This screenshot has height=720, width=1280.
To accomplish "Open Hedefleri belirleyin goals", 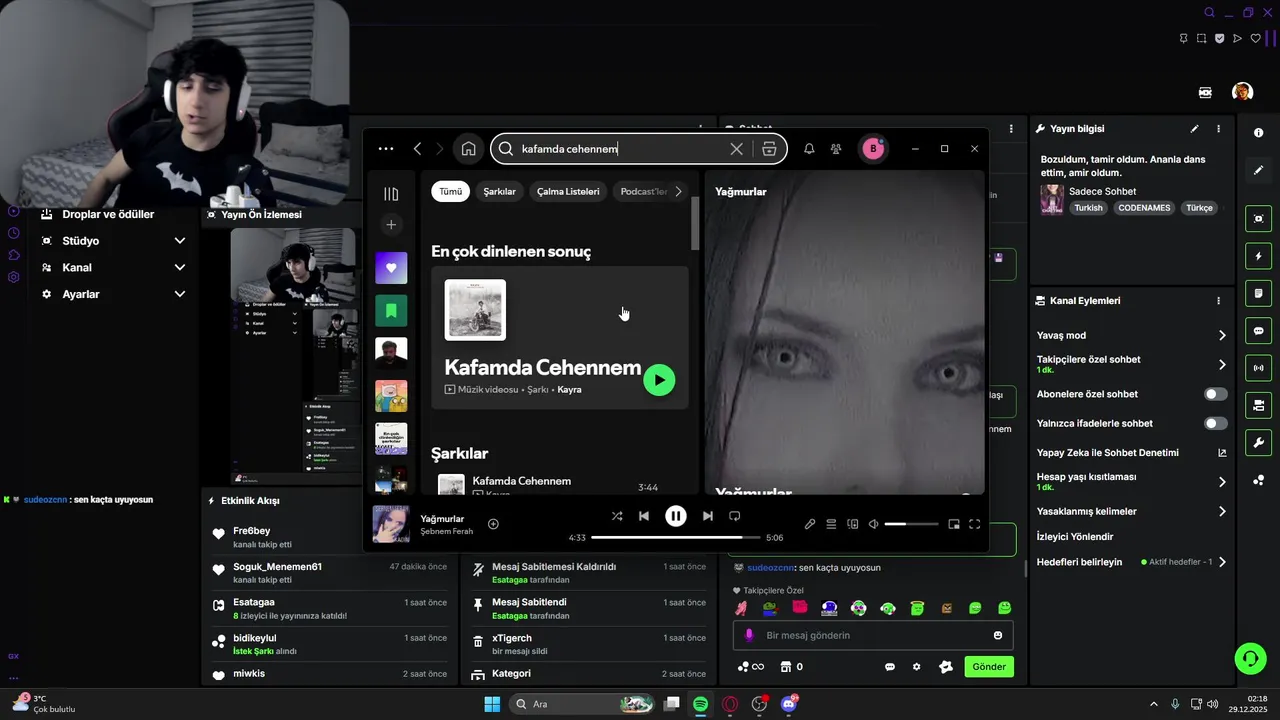I will [1132, 562].
